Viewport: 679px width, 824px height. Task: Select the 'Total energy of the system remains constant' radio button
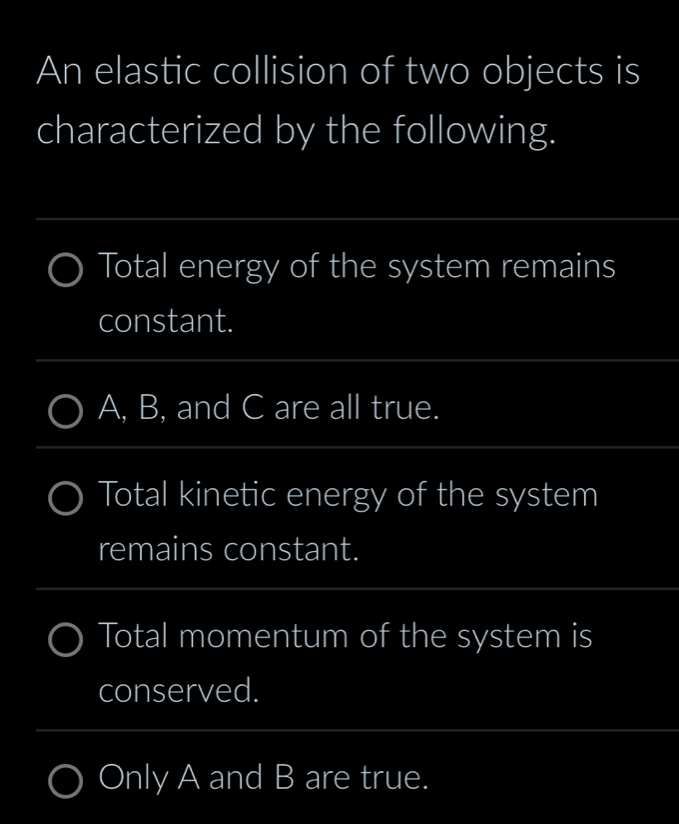click(x=68, y=270)
